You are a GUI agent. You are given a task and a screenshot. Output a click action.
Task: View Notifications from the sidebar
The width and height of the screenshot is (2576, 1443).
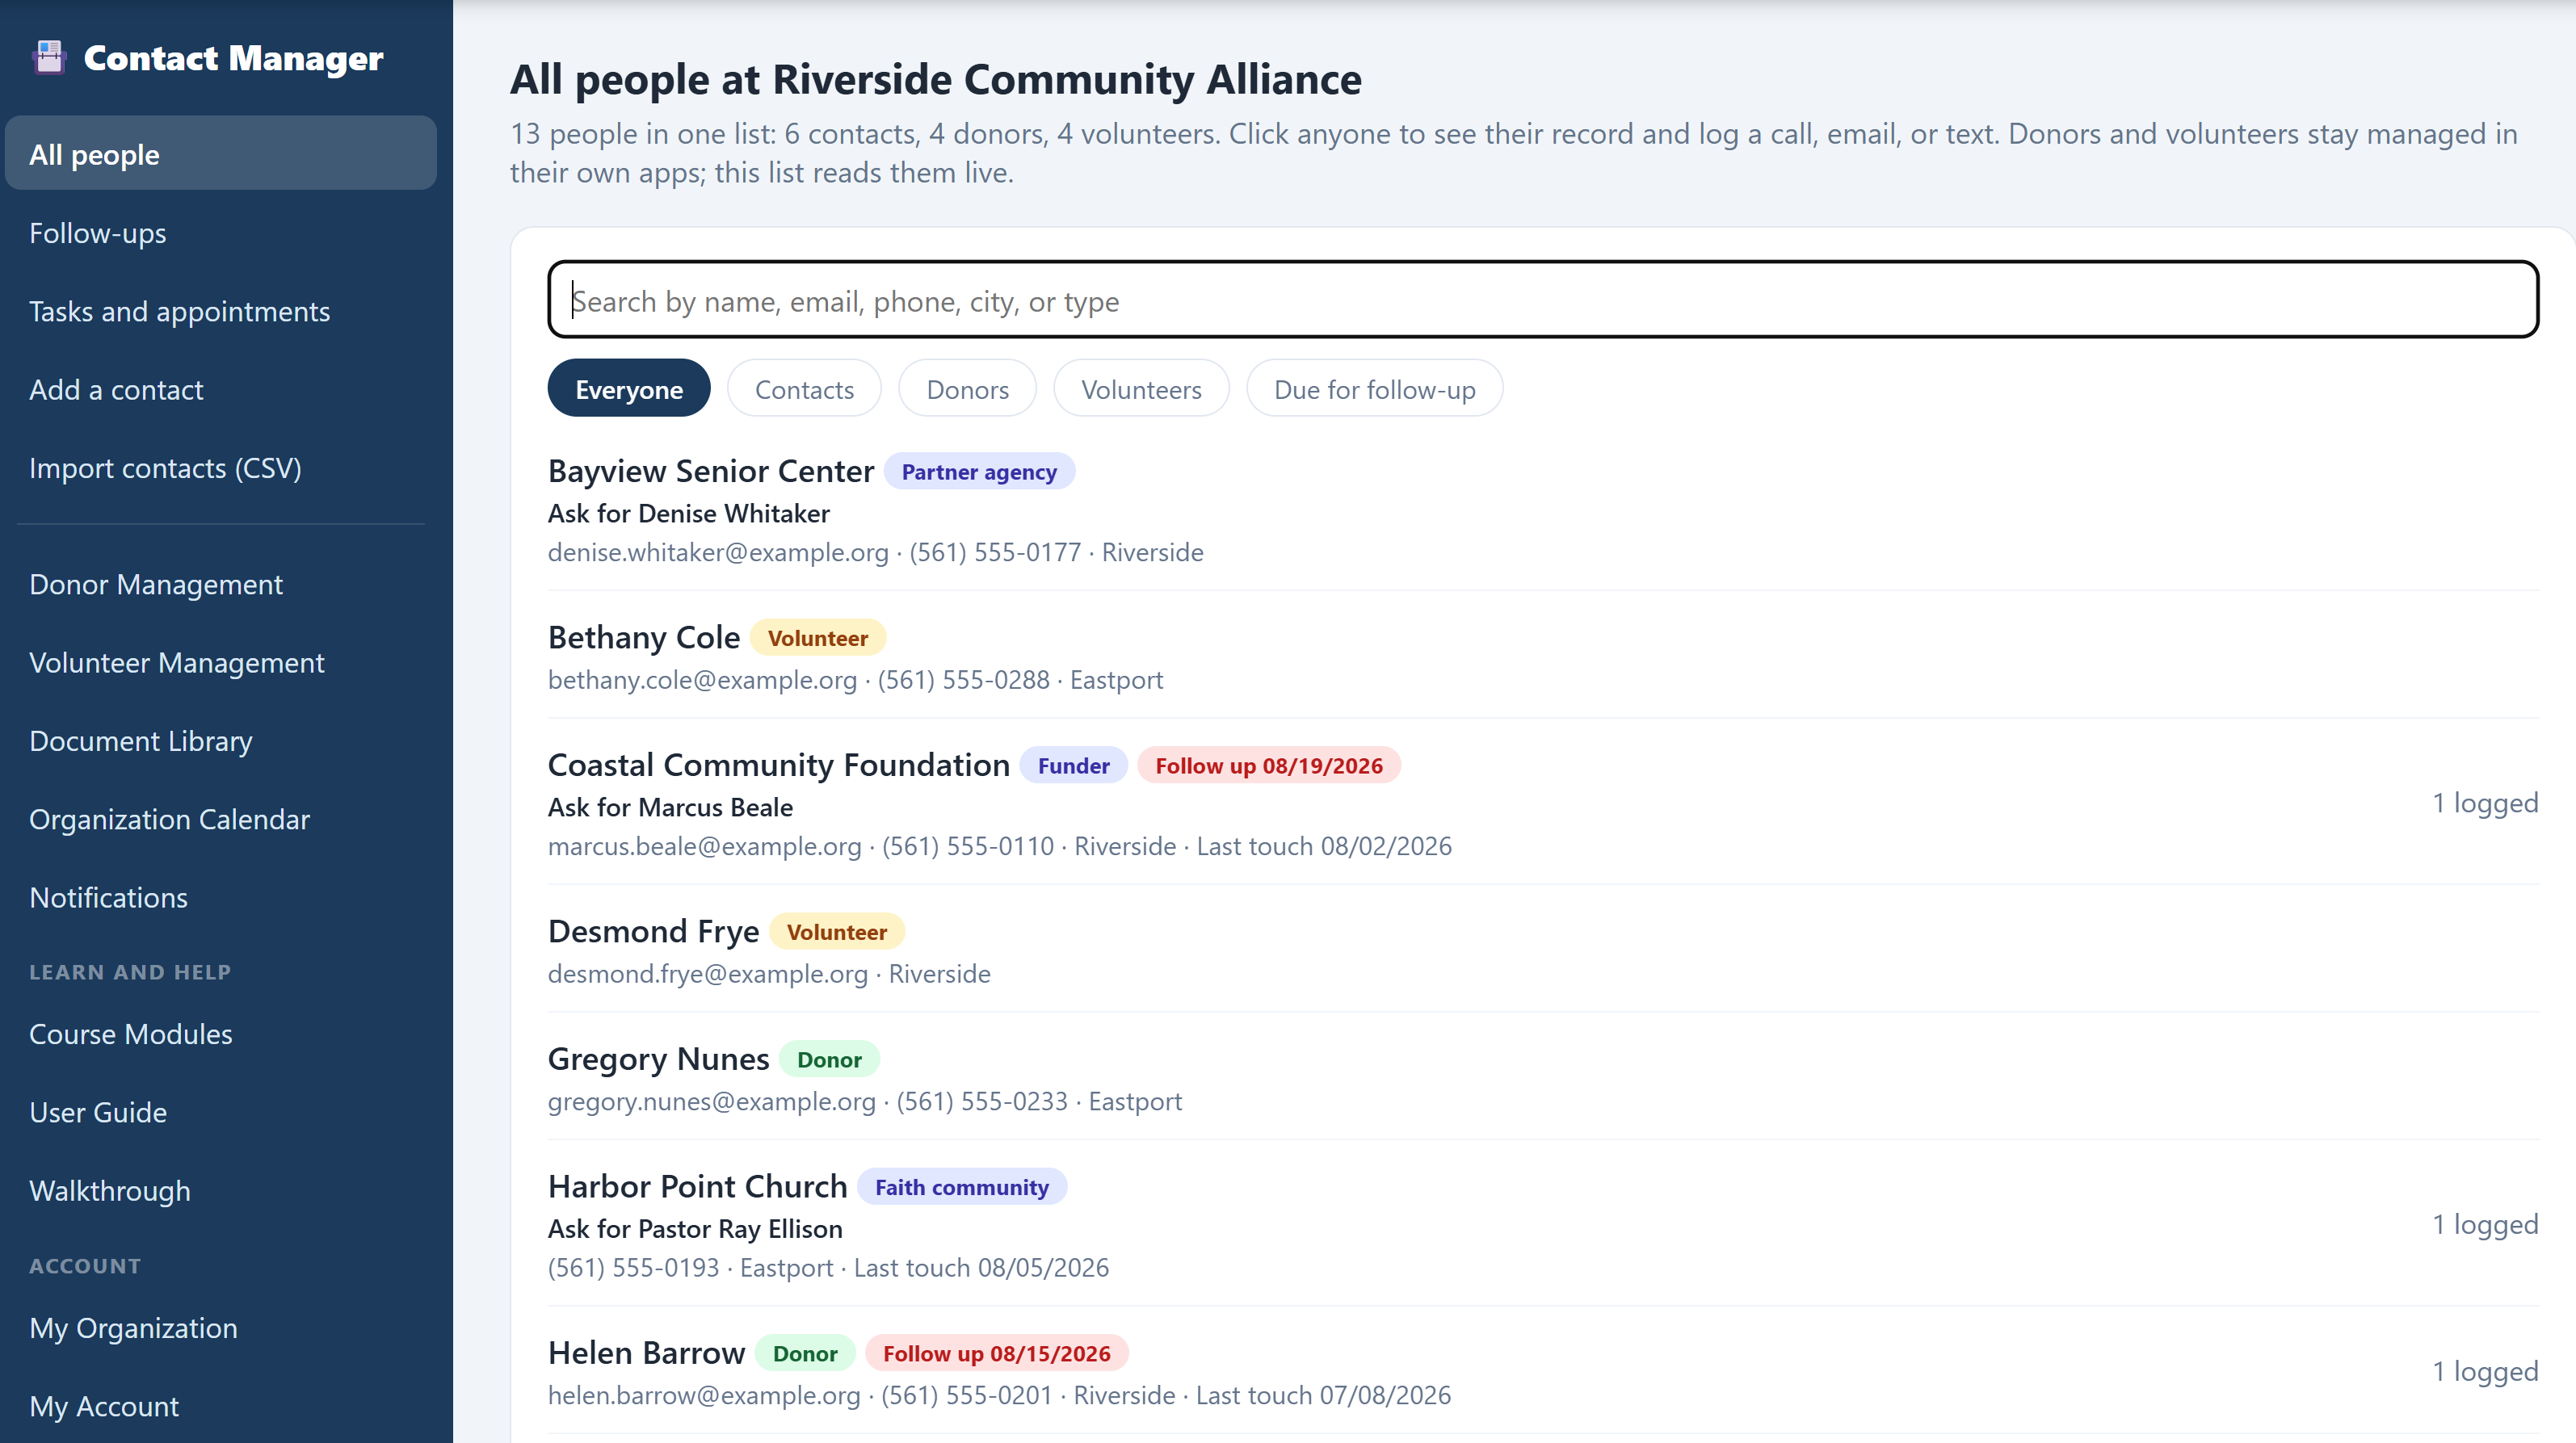[220, 897]
